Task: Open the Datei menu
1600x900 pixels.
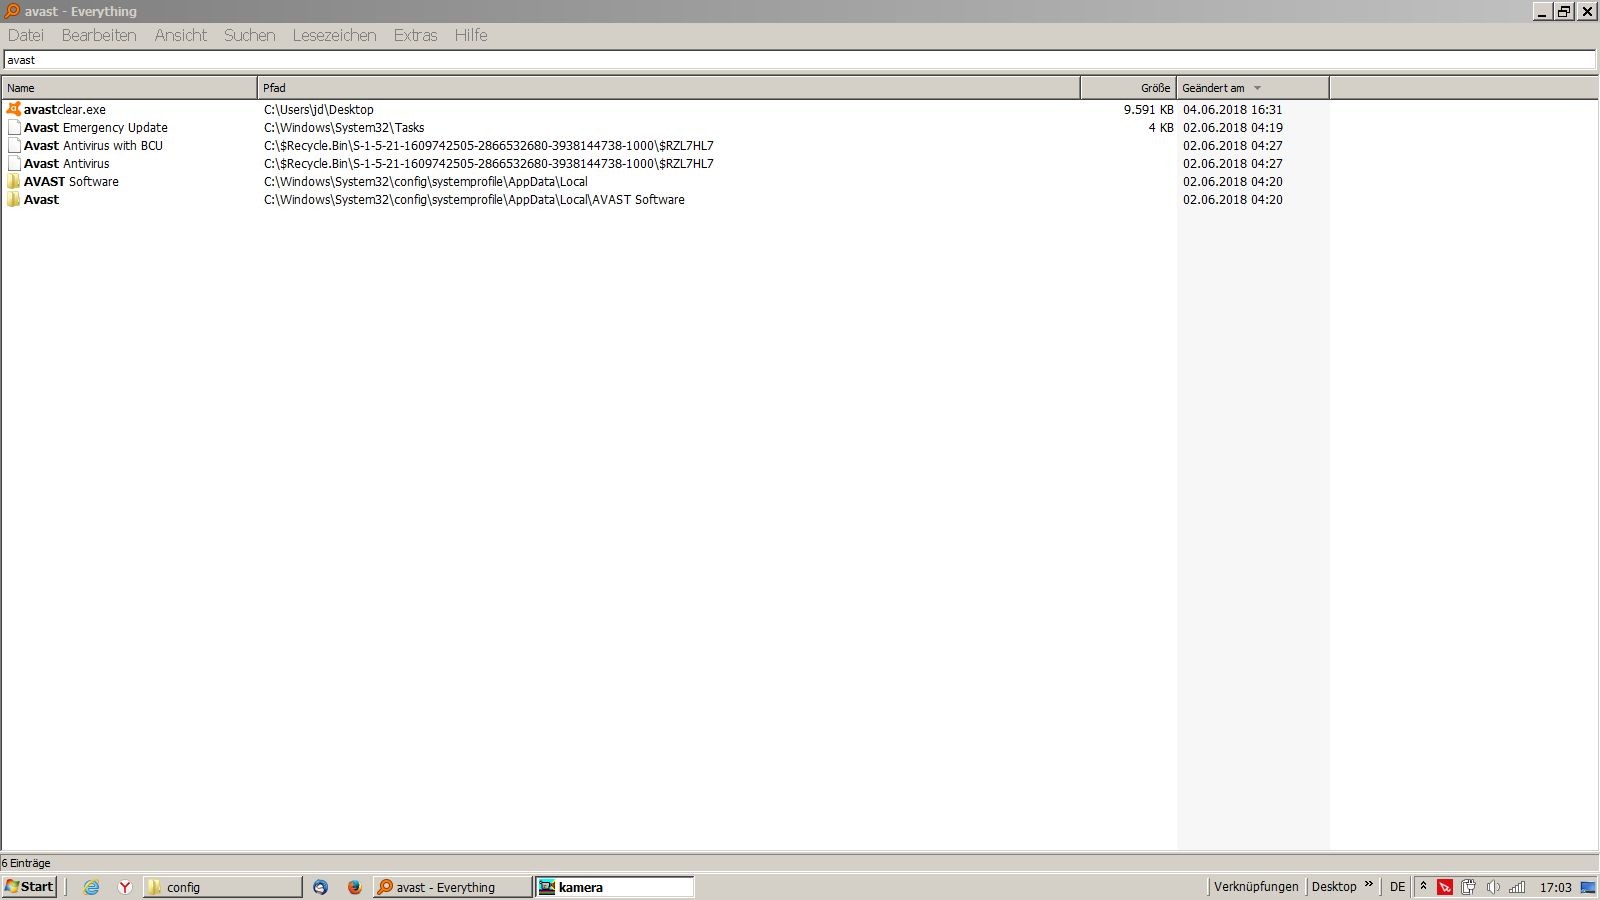Action: click(26, 35)
